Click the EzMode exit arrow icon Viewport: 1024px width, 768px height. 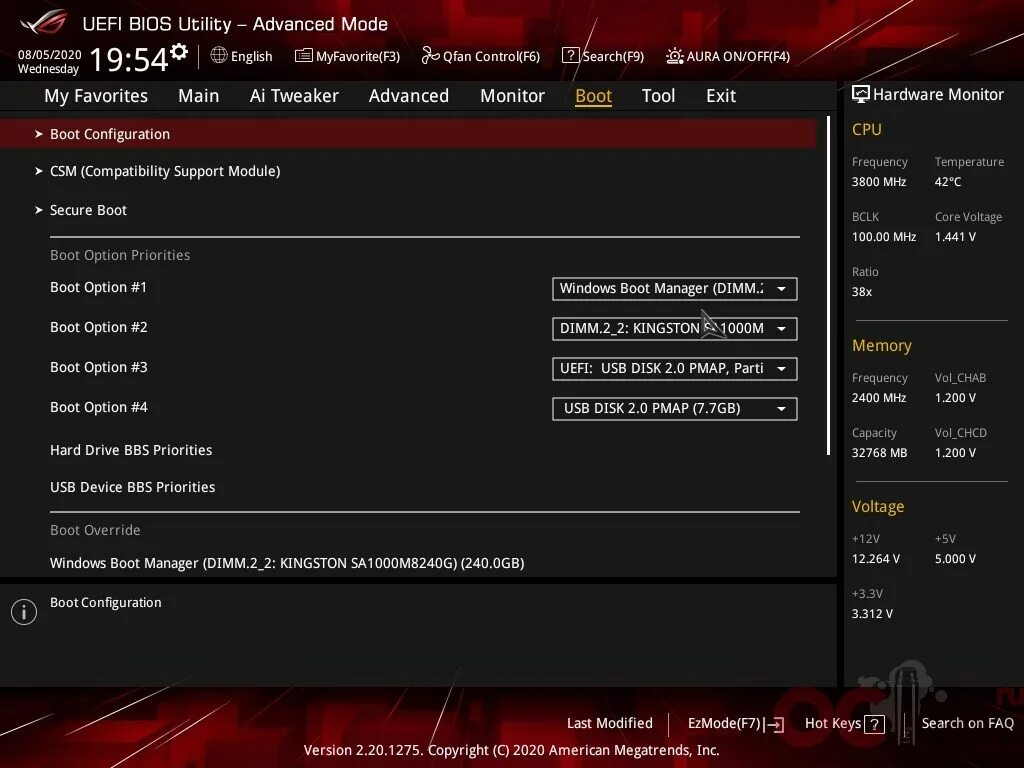775,724
